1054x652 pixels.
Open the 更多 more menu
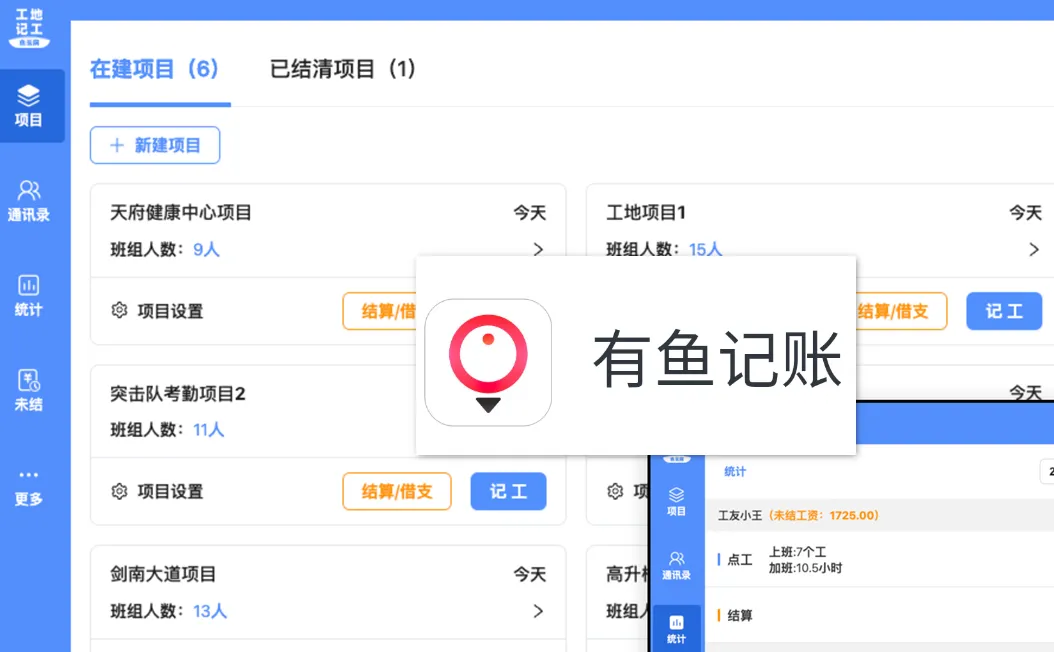pyautogui.click(x=28, y=489)
